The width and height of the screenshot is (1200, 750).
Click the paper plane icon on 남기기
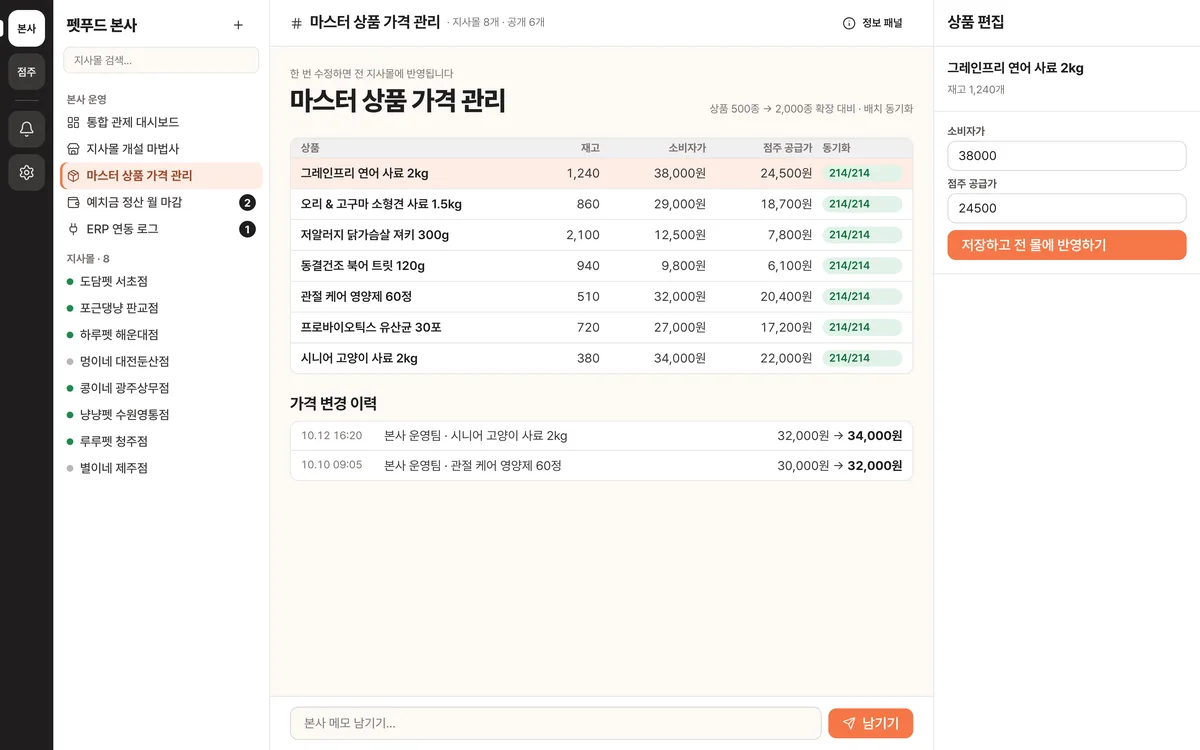tap(849, 723)
